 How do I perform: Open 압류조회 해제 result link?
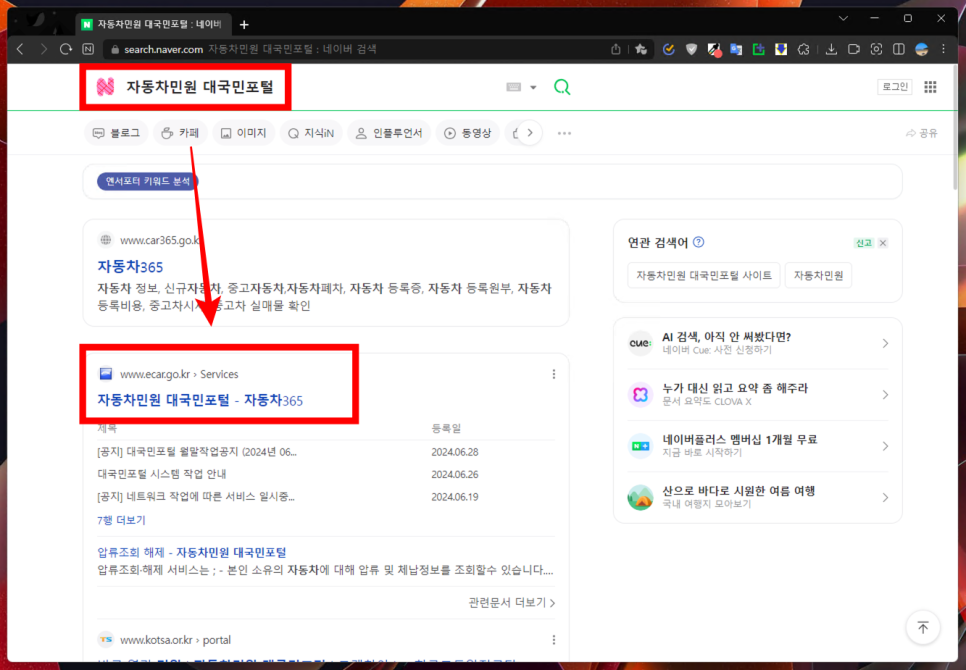192,552
